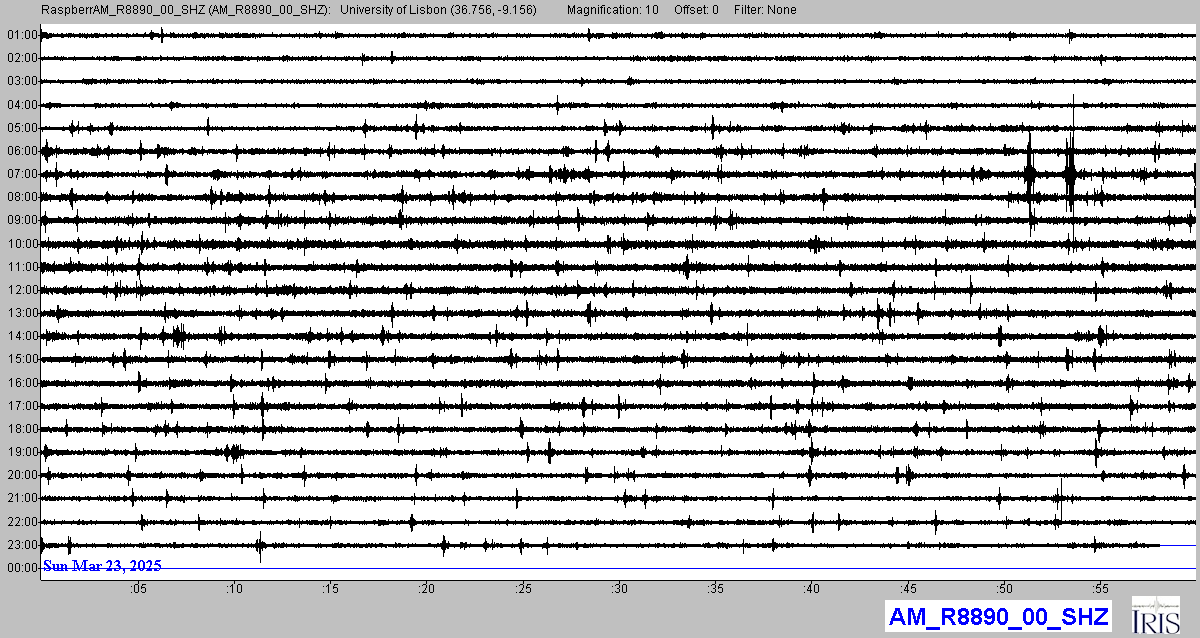Click the 23:00 hour label
The width and height of the screenshot is (1200, 638).
[x=22, y=545]
